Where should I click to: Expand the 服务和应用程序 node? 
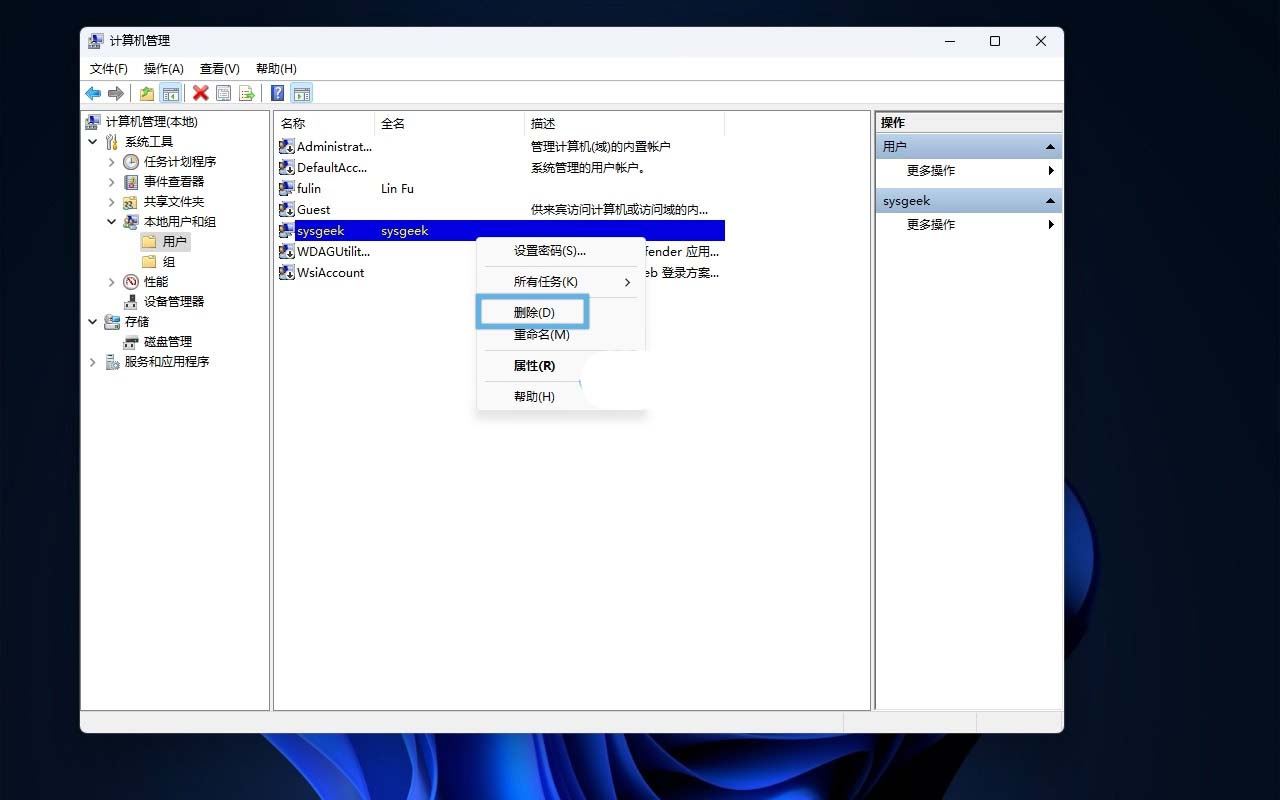93,361
